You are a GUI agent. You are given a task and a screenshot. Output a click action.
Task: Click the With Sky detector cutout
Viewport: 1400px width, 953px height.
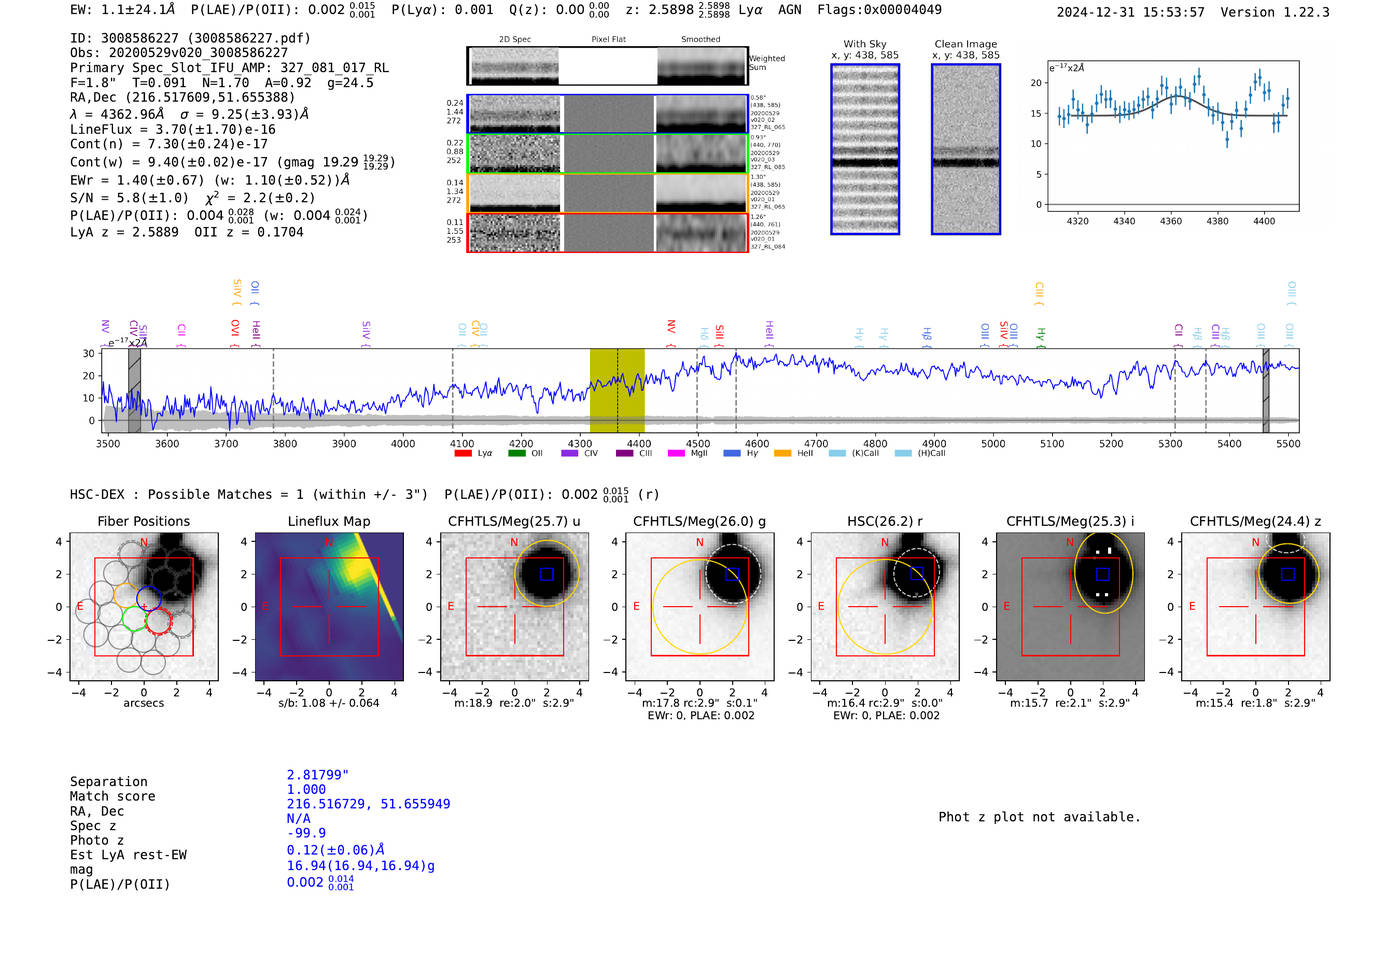pyautogui.click(x=865, y=149)
